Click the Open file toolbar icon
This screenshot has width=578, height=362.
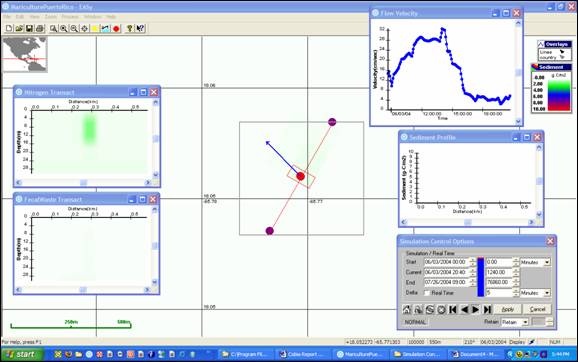(x=19, y=28)
